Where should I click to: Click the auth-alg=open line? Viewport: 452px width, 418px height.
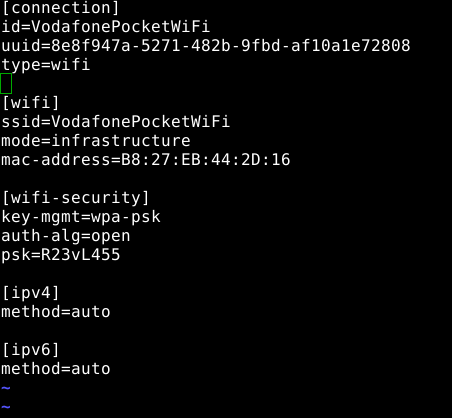coord(66,236)
